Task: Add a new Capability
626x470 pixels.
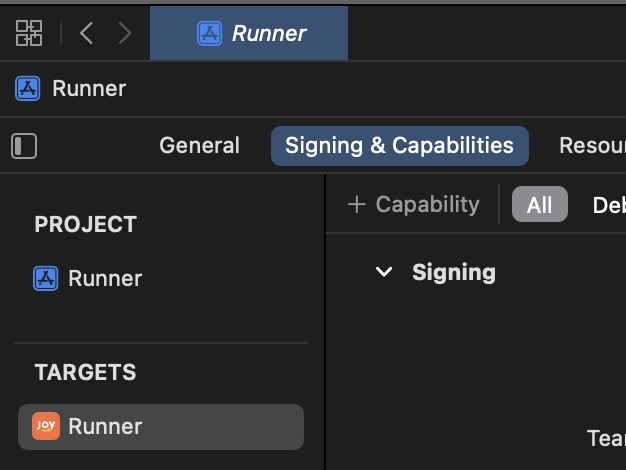Action: (x=414, y=204)
